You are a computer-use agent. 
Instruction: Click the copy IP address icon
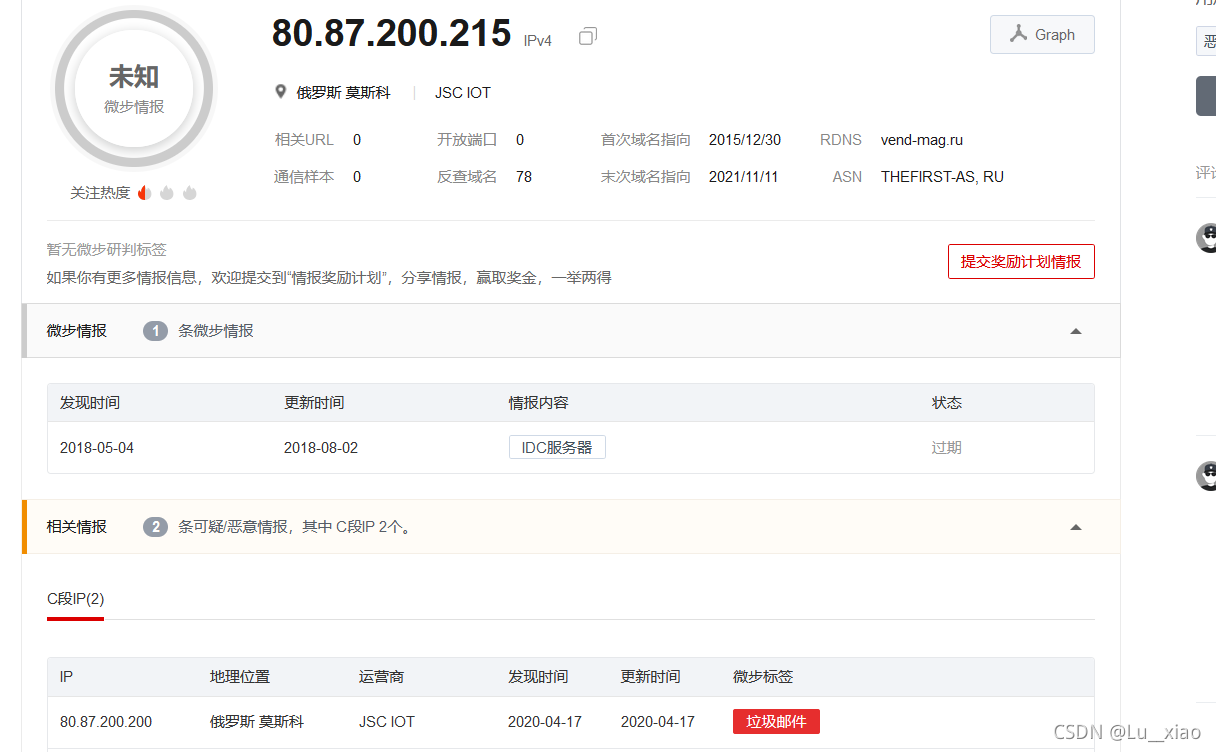pyautogui.click(x=587, y=35)
